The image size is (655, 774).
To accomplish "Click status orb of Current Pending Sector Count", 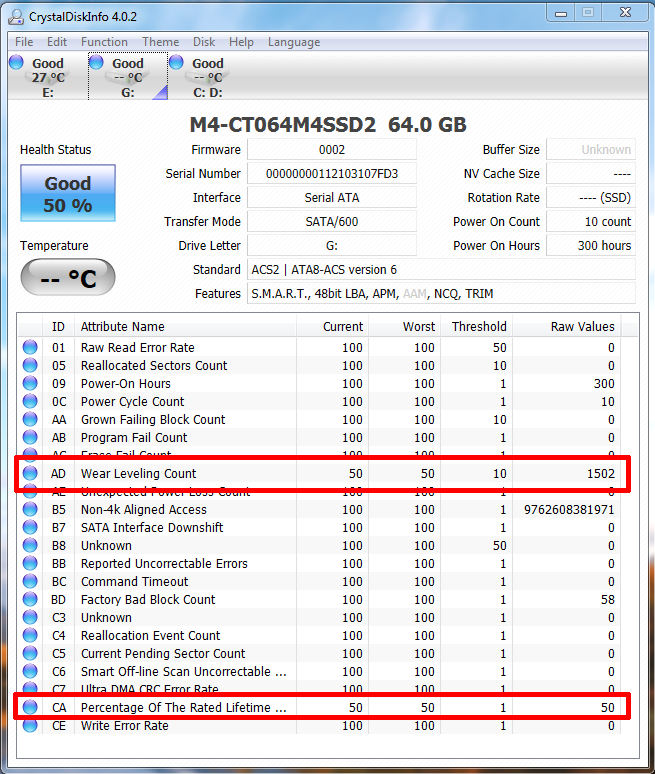I will click(x=30, y=653).
